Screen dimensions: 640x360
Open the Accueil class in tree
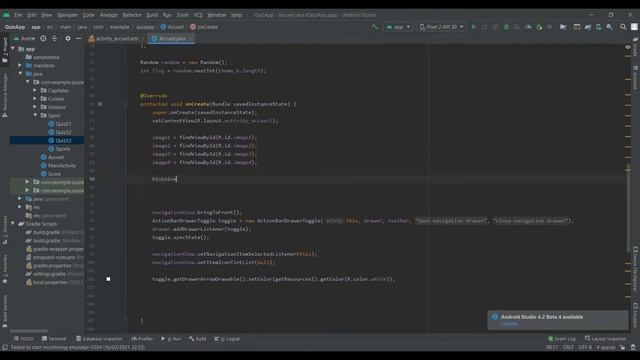click(x=53, y=157)
